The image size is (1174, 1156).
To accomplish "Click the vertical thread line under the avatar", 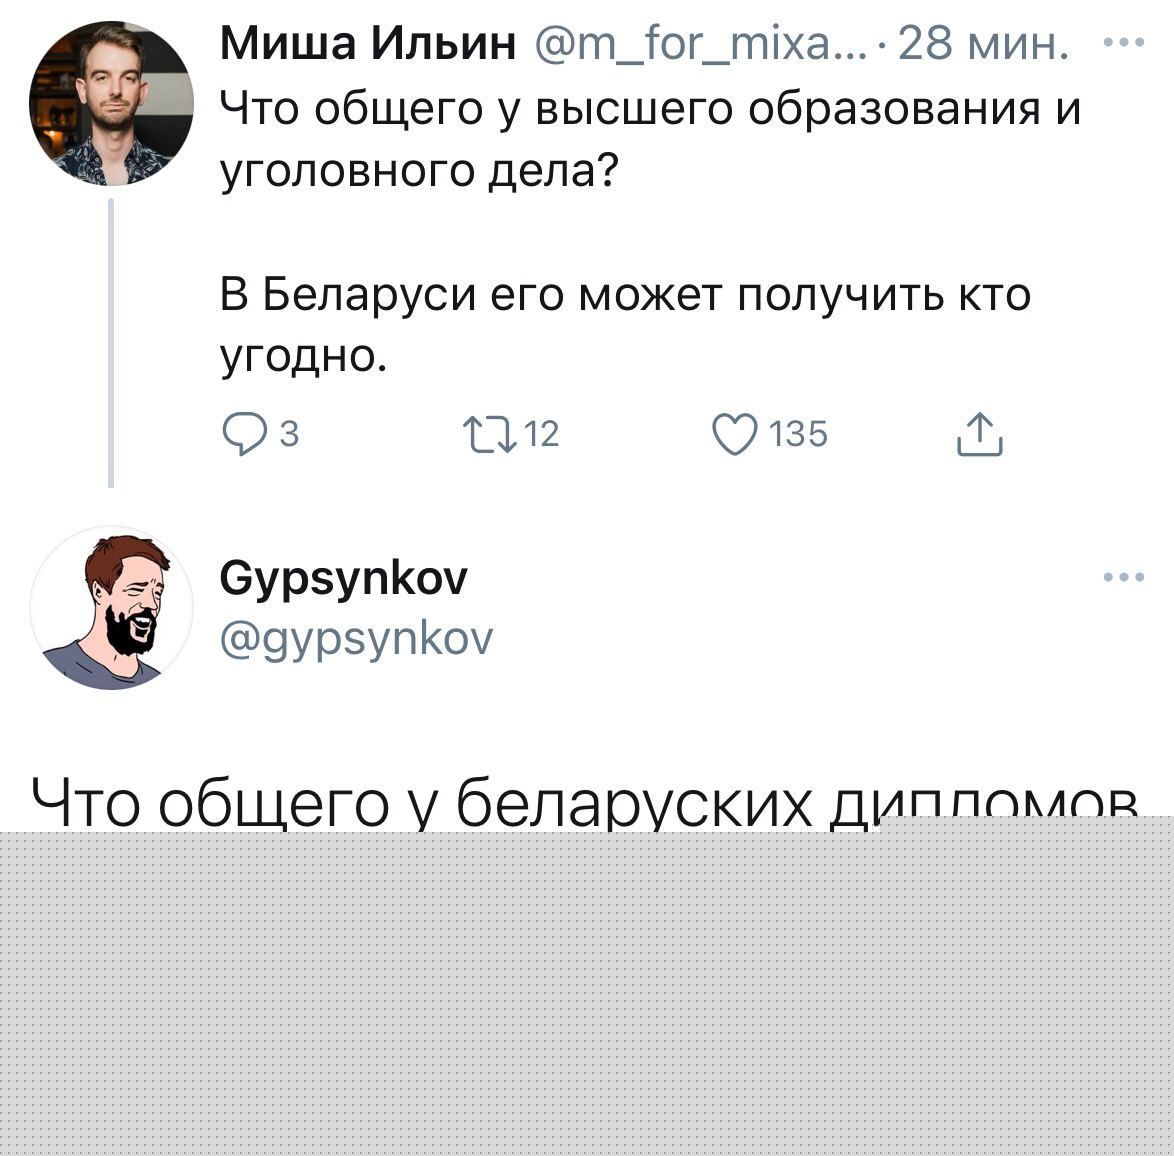I will (111, 340).
